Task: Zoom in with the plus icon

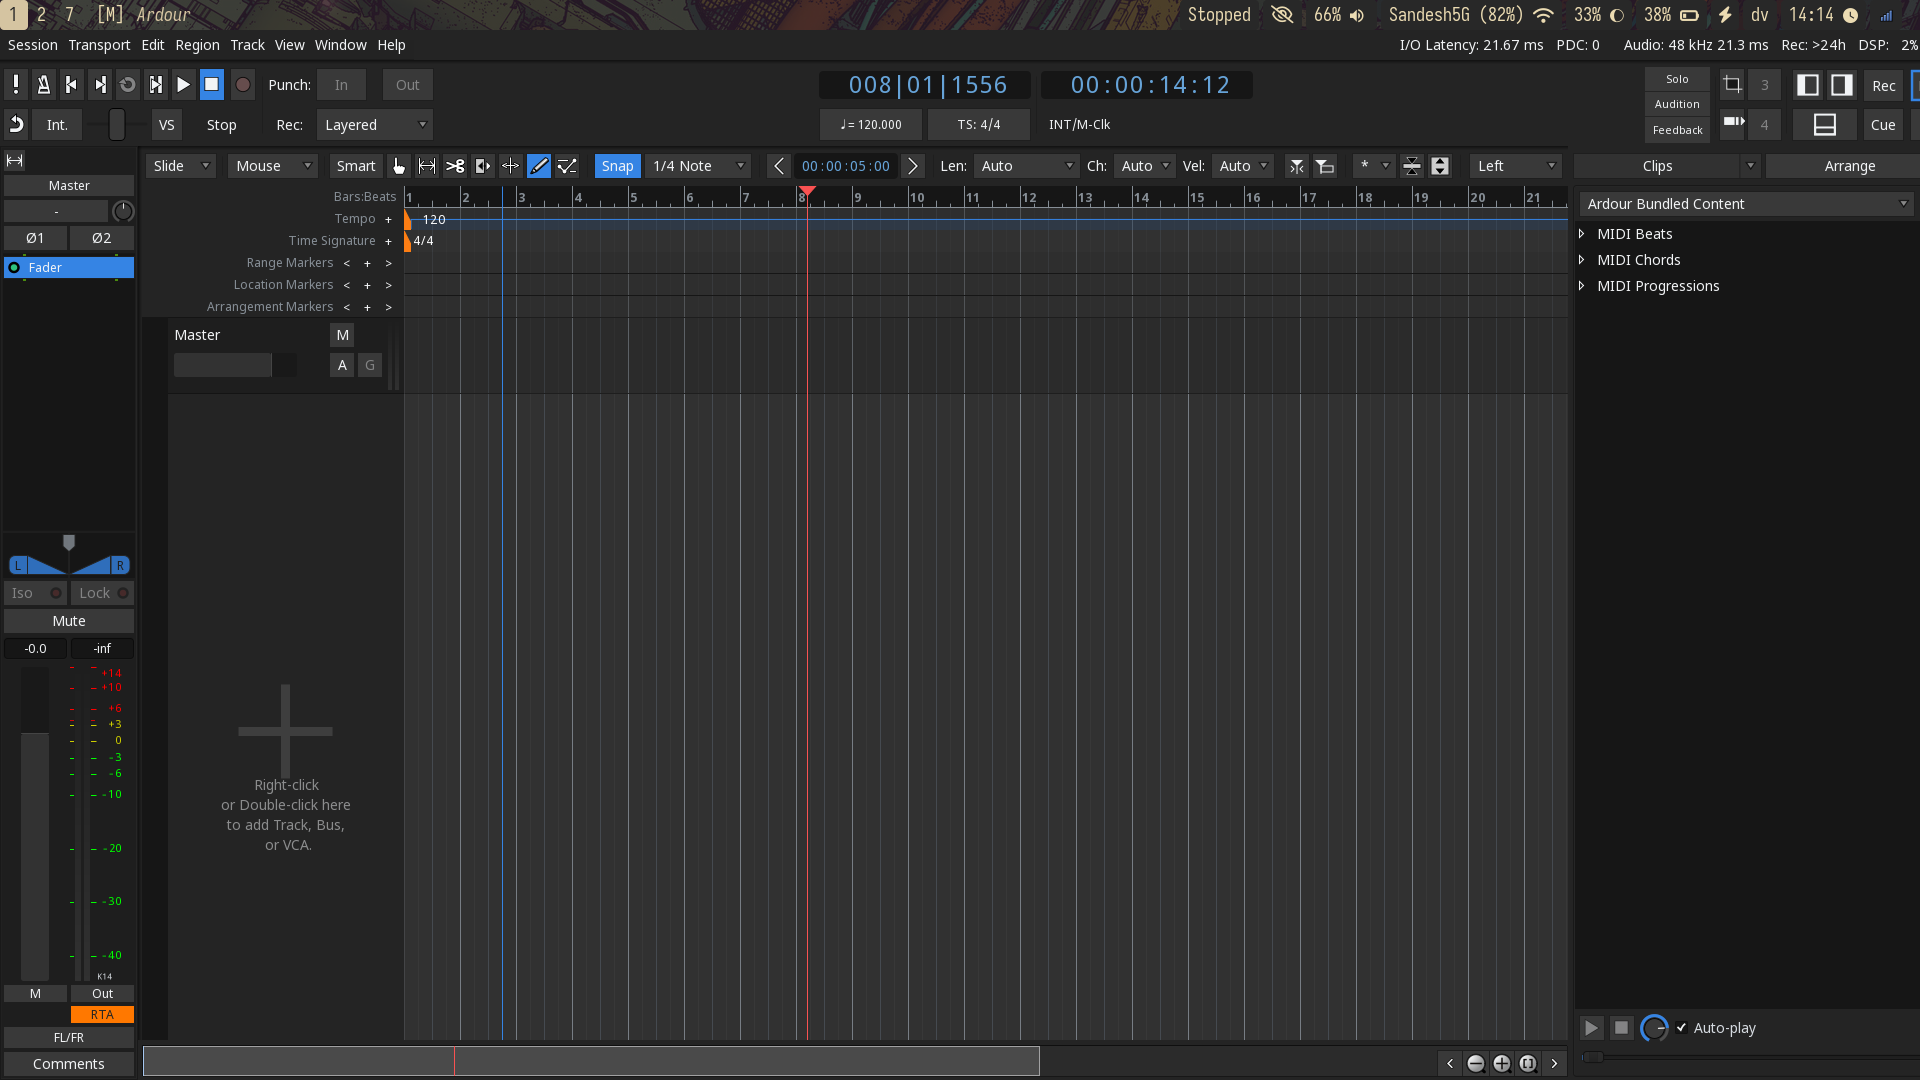Action: point(1502,1064)
